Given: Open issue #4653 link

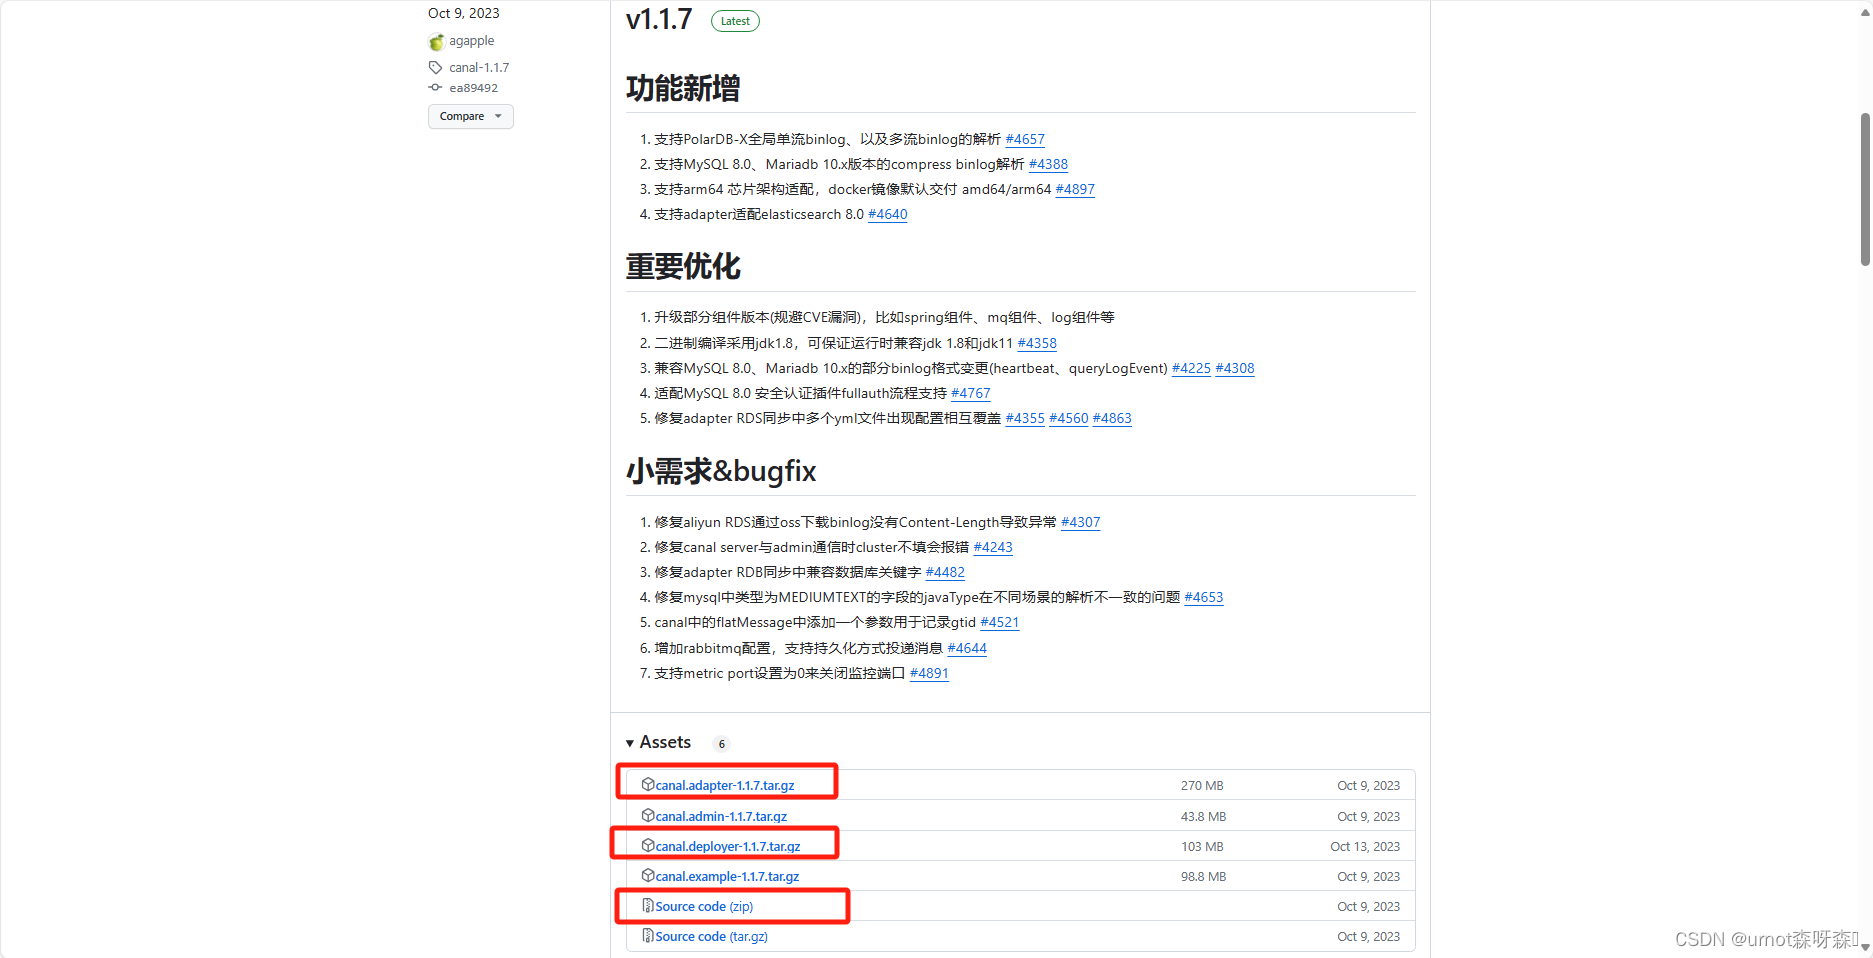Looking at the screenshot, I should click(1204, 597).
